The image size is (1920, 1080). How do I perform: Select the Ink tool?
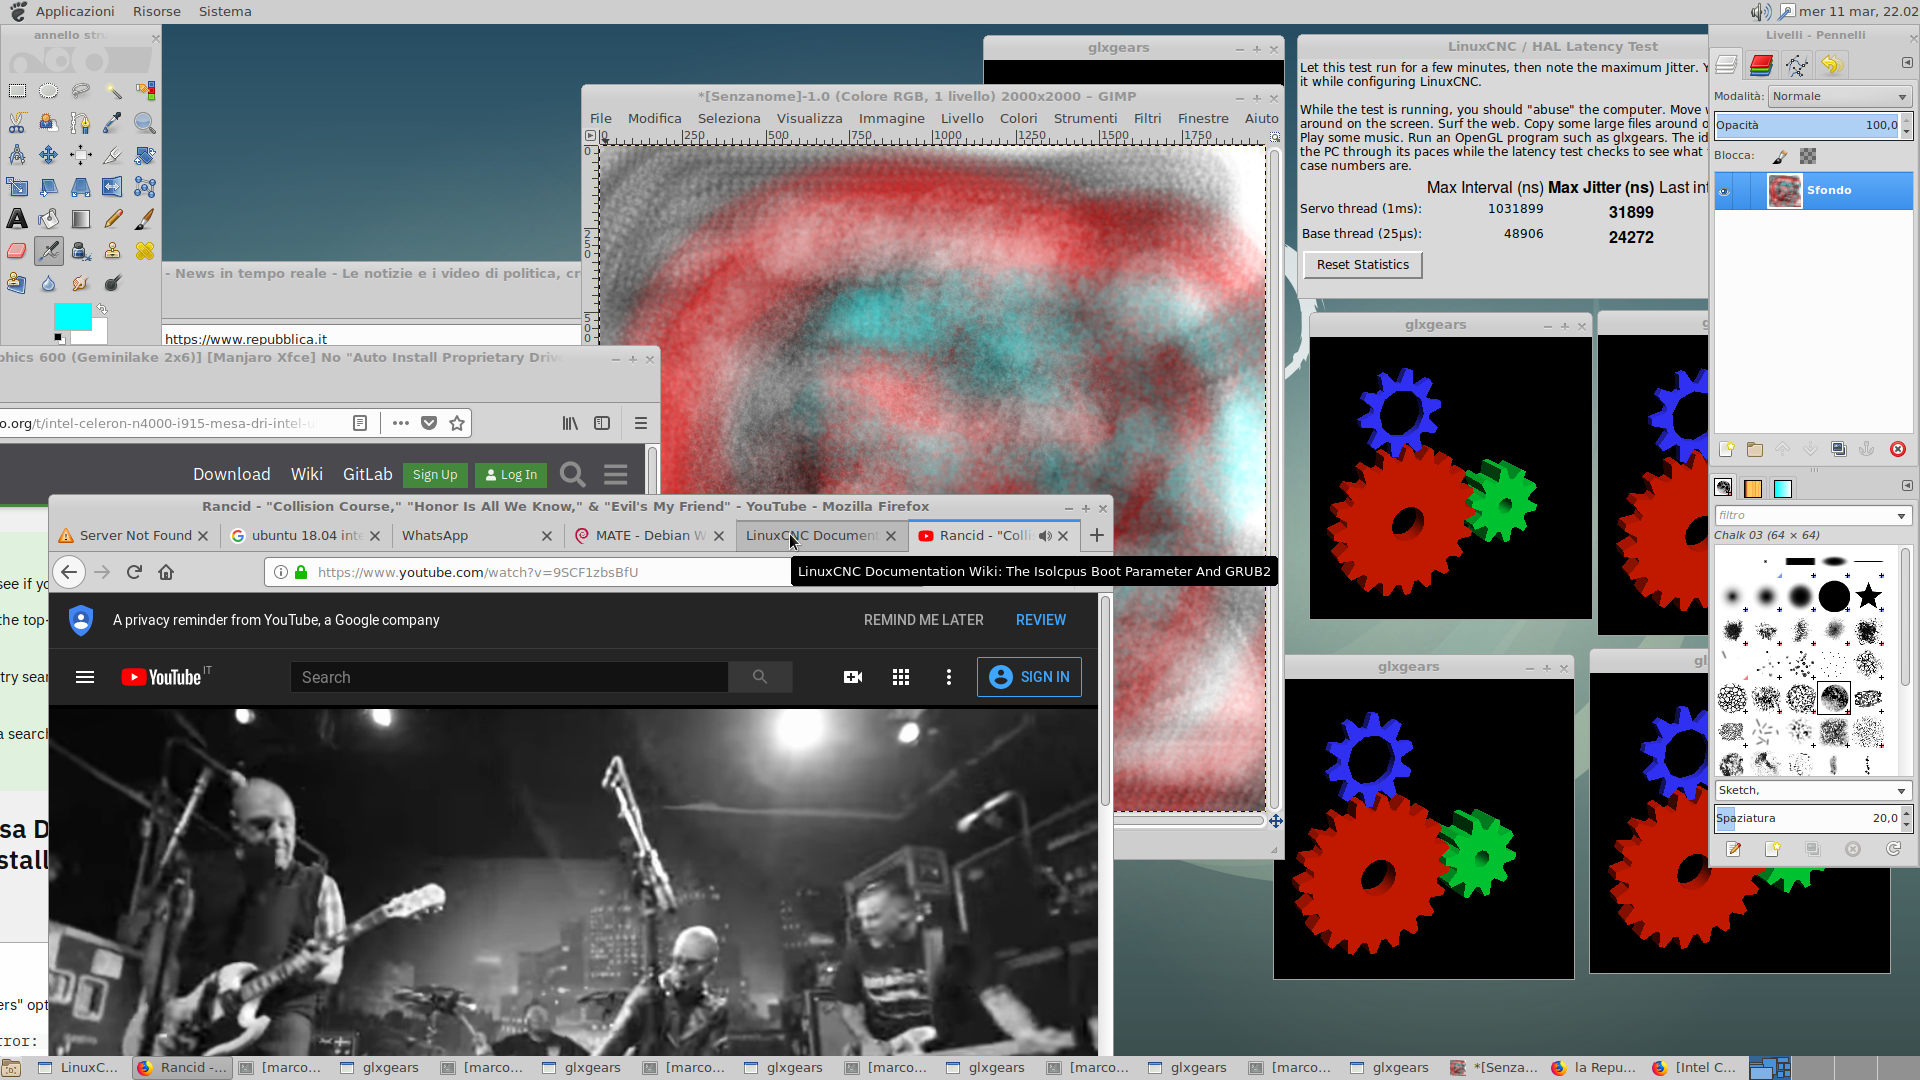[81, 251]
